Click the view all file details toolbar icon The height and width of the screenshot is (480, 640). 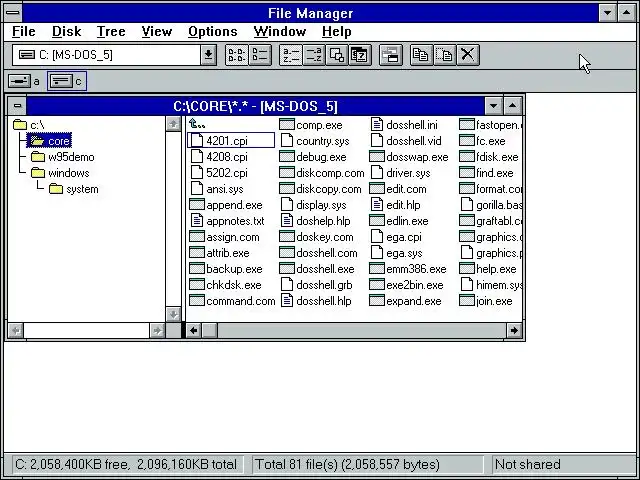coord(260,55)
